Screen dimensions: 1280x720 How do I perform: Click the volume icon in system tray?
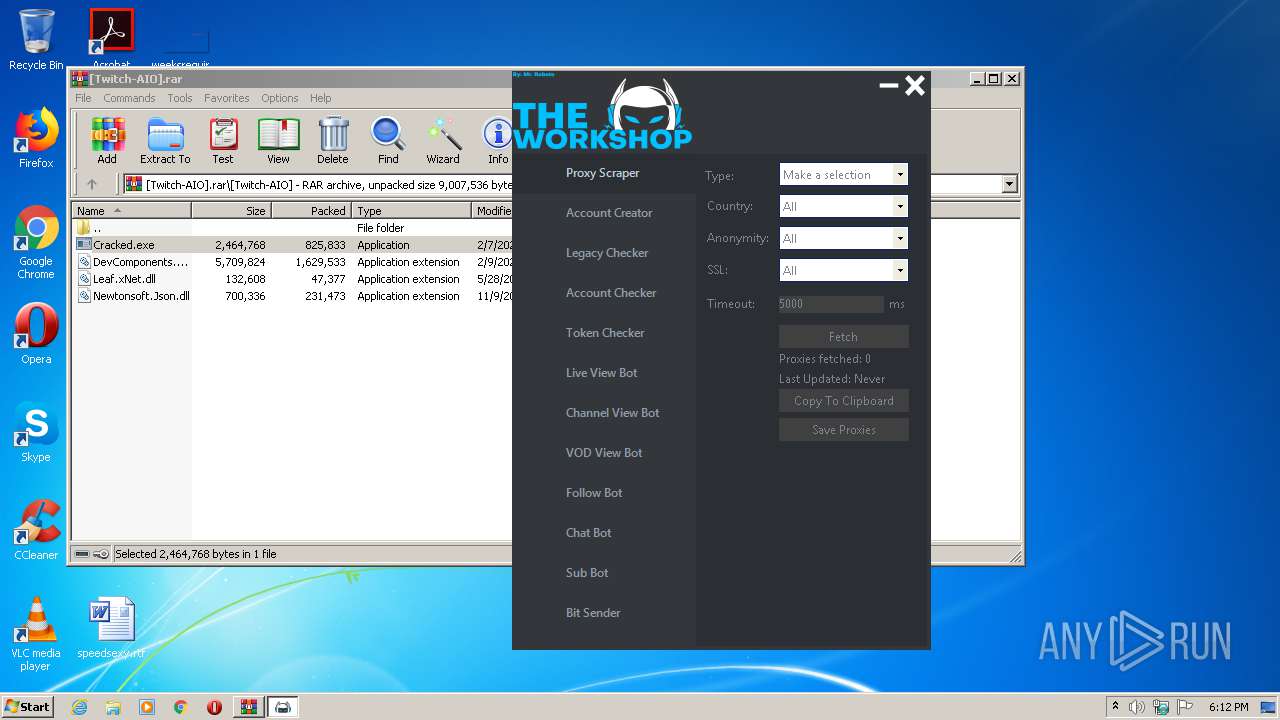click(x=1137, y=707)
